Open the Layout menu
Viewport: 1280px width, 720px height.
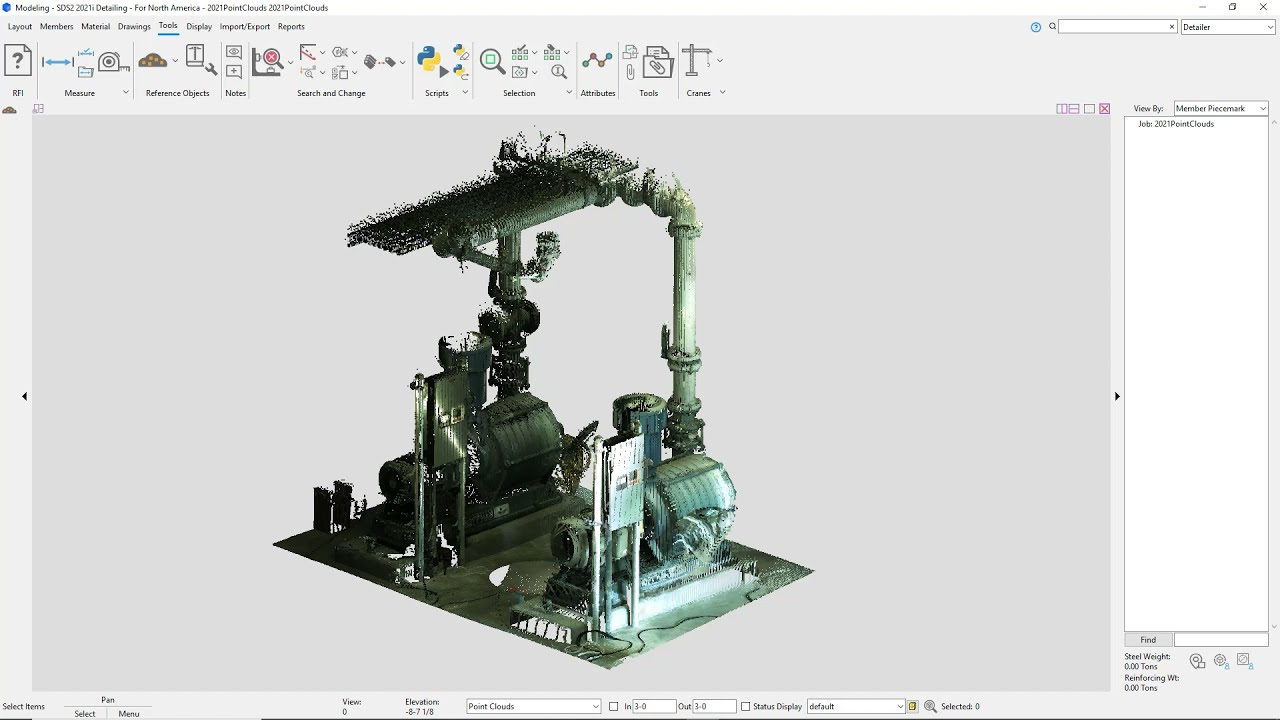coord(20,27)
